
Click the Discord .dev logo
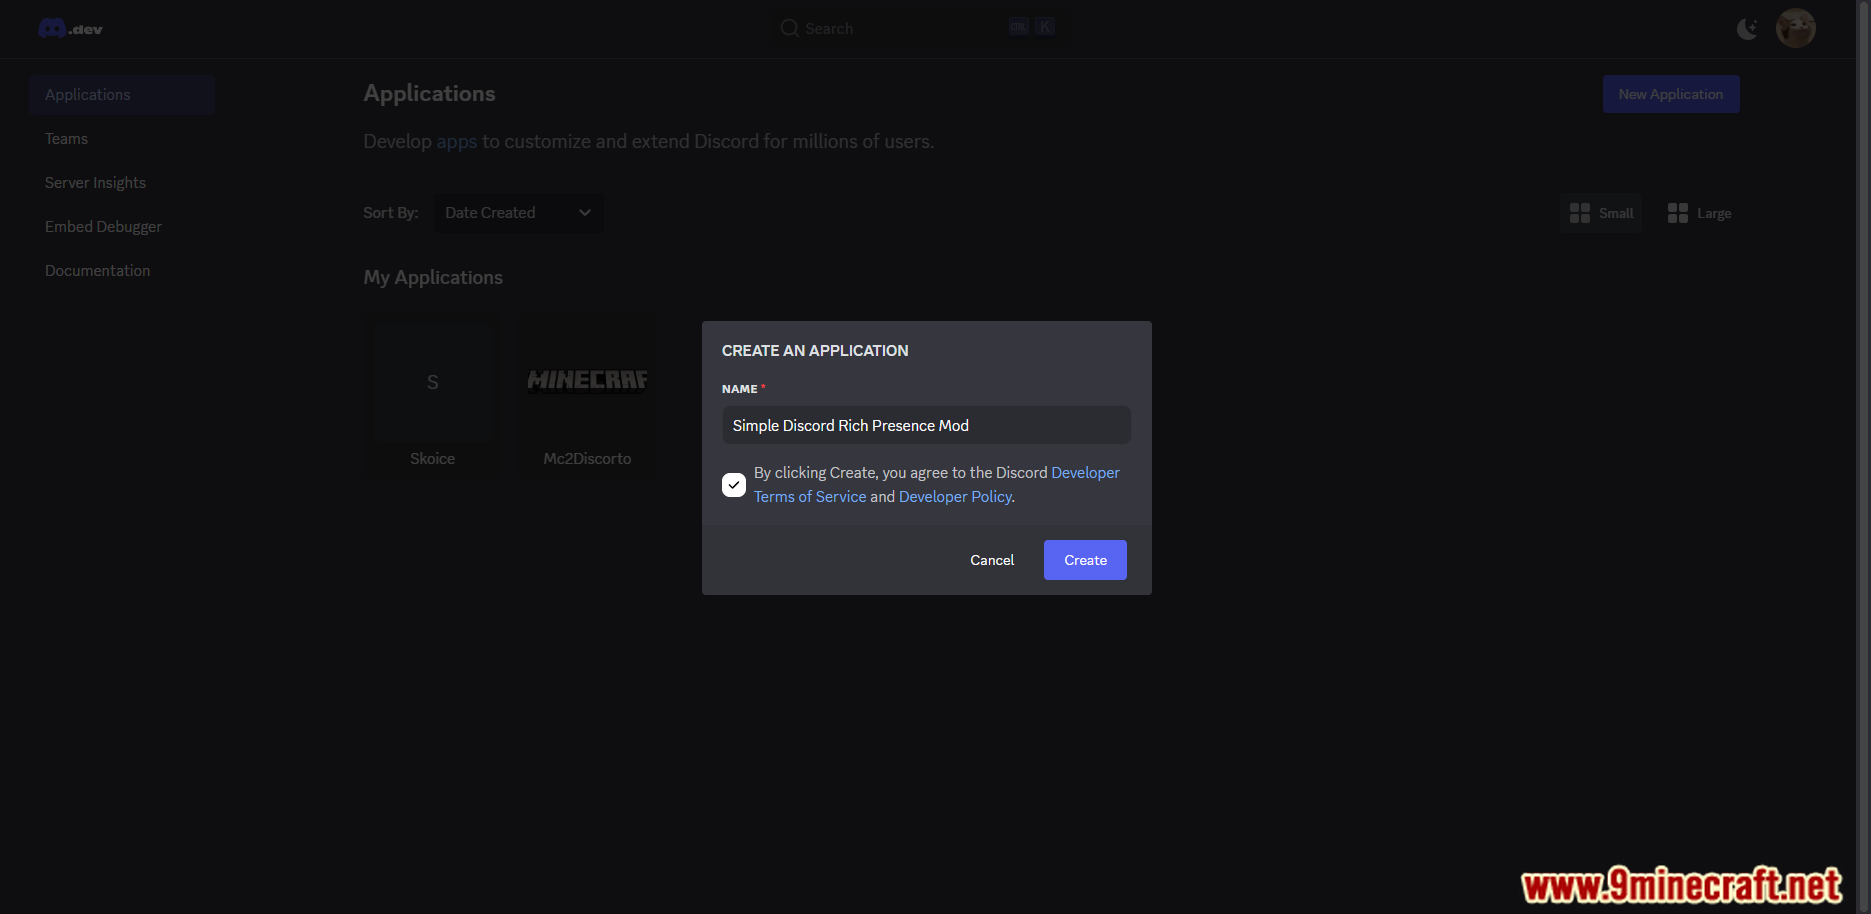[70, 28]
